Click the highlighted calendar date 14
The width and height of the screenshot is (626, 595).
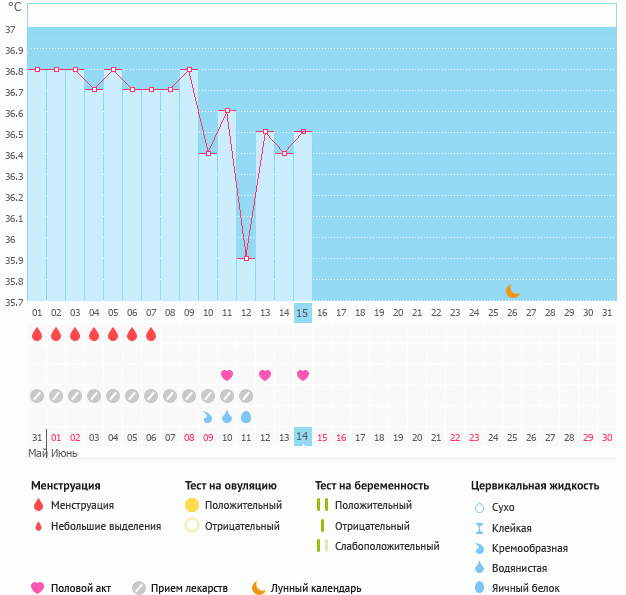(303, 437)
